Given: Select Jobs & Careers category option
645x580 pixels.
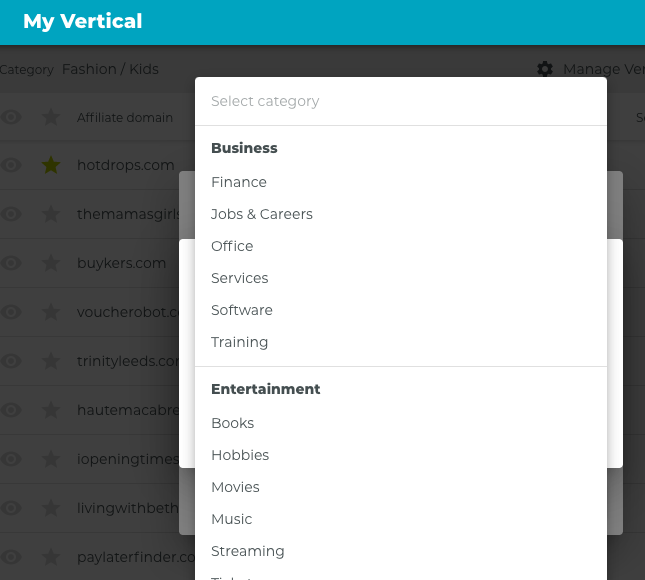Looking at the screenshot, I should pyautogui.click(x=262, y=214).
